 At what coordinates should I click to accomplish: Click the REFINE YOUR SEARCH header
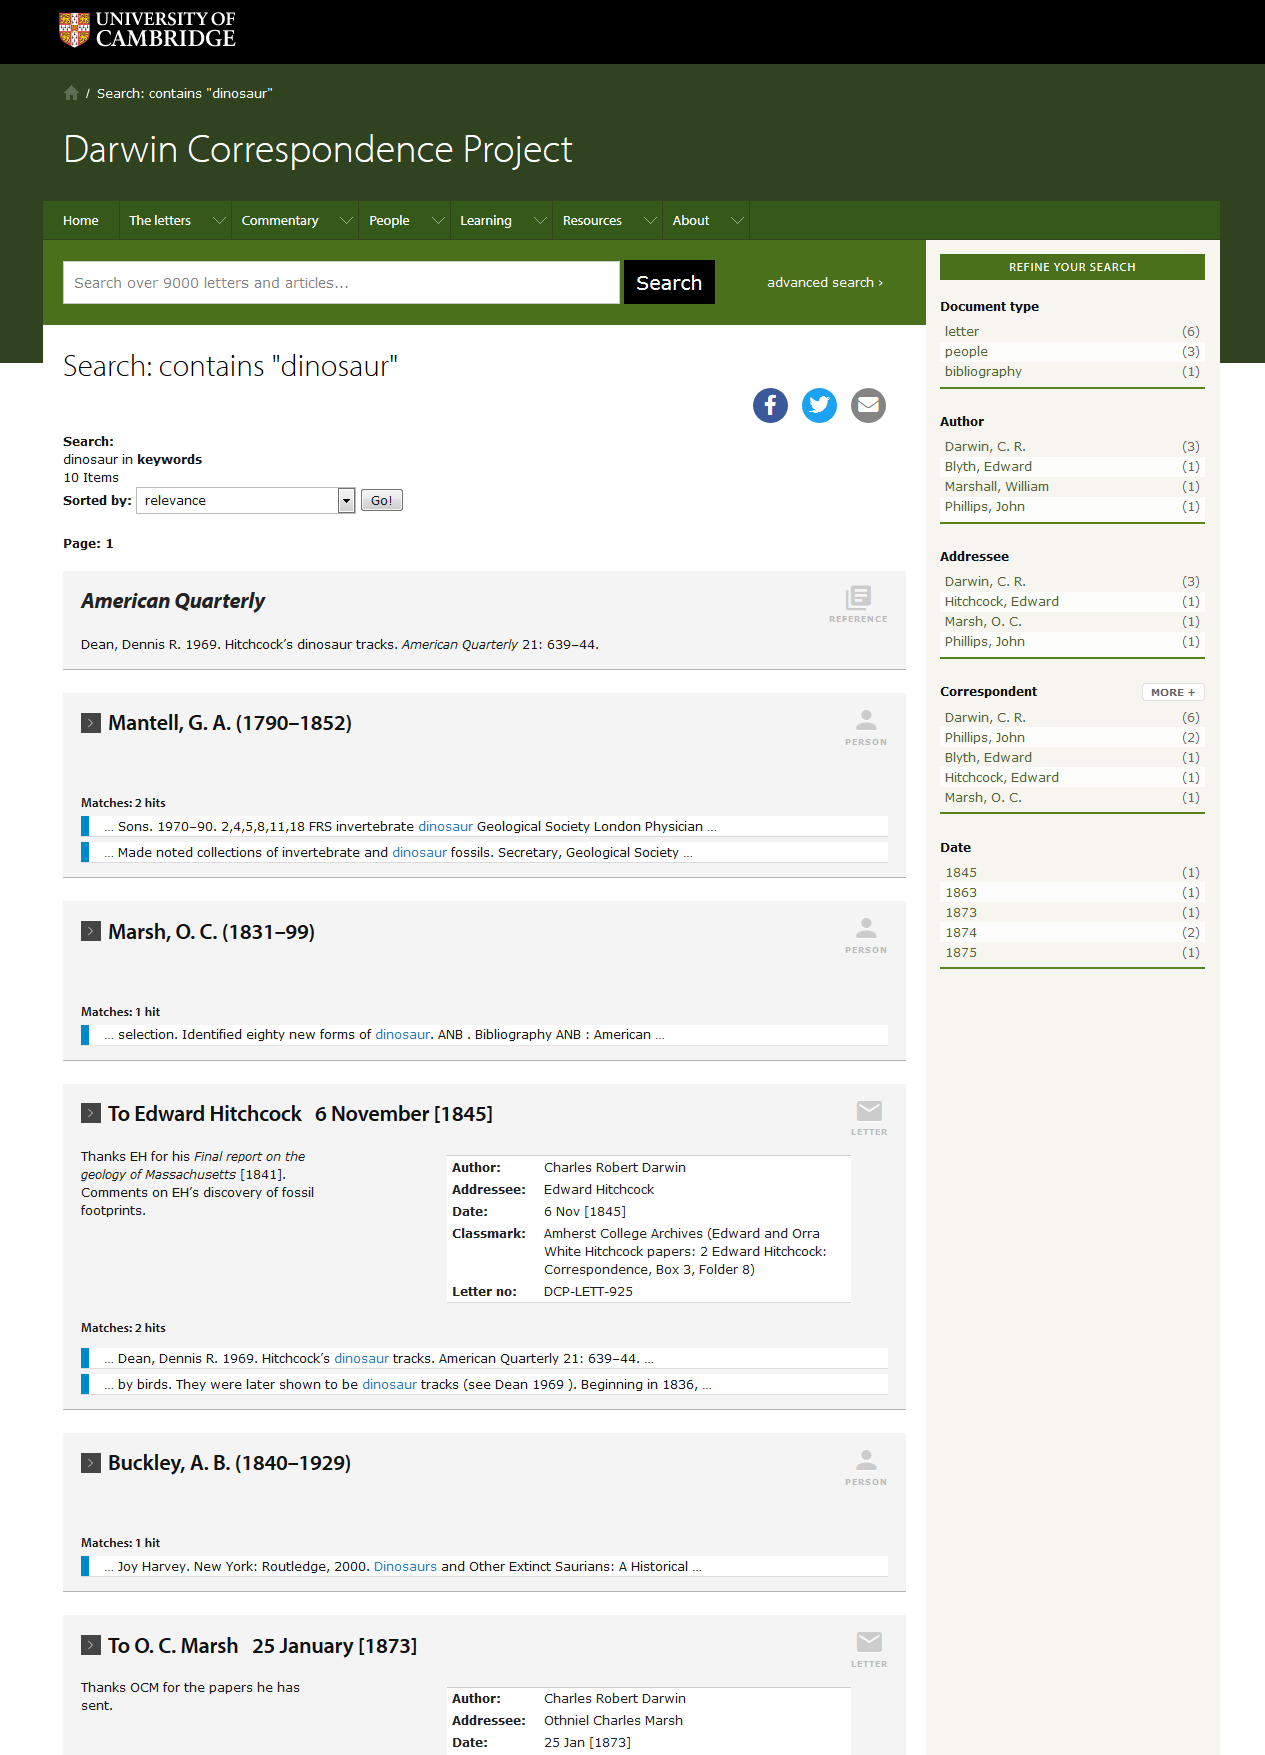[1072, 267]
